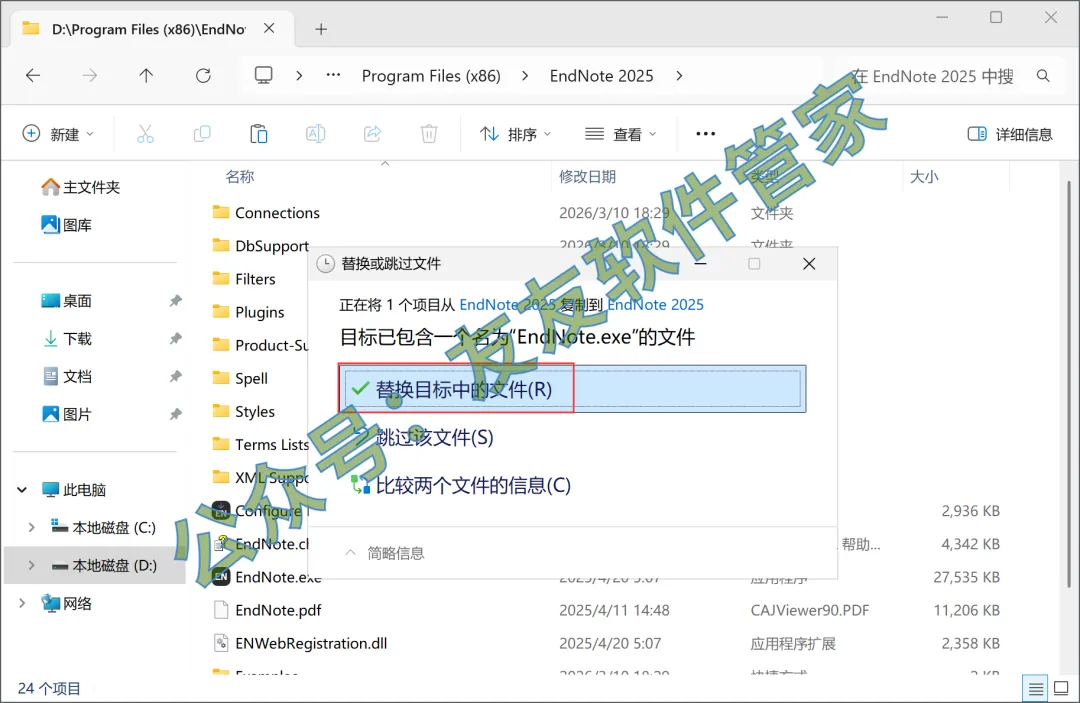Click the Share icon in toolbar

[x=373, y=134]
